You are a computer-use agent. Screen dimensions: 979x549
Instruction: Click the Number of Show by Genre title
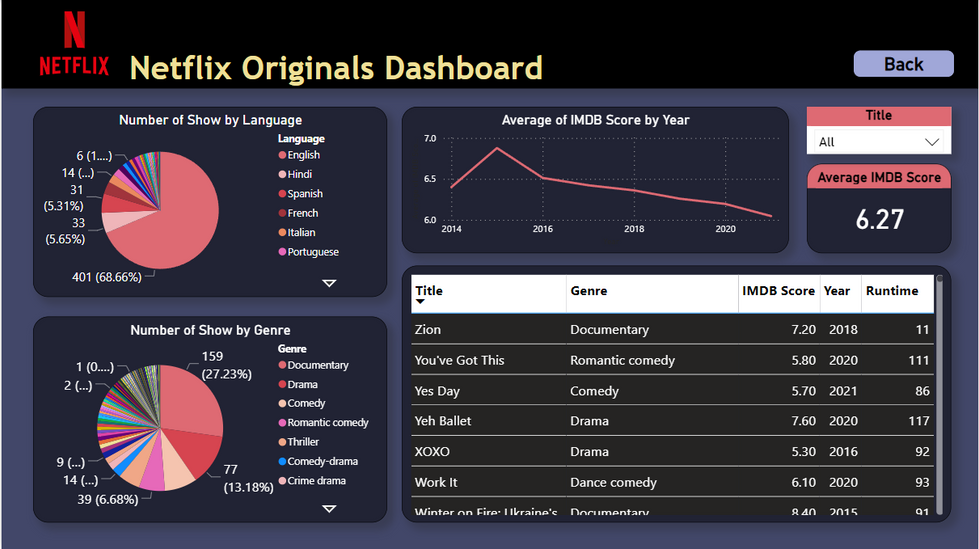[x=210, y=330]
